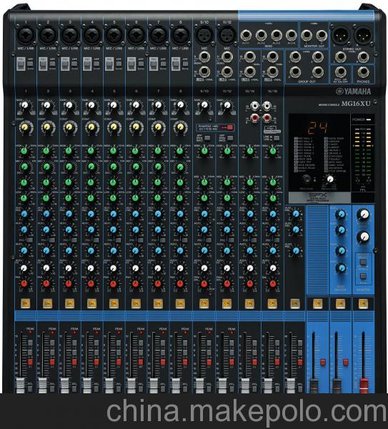Image resolution: width=388 pixels, height=429 pixels.
Task: Click the PHONES output jack
Action: pos(363,72)
